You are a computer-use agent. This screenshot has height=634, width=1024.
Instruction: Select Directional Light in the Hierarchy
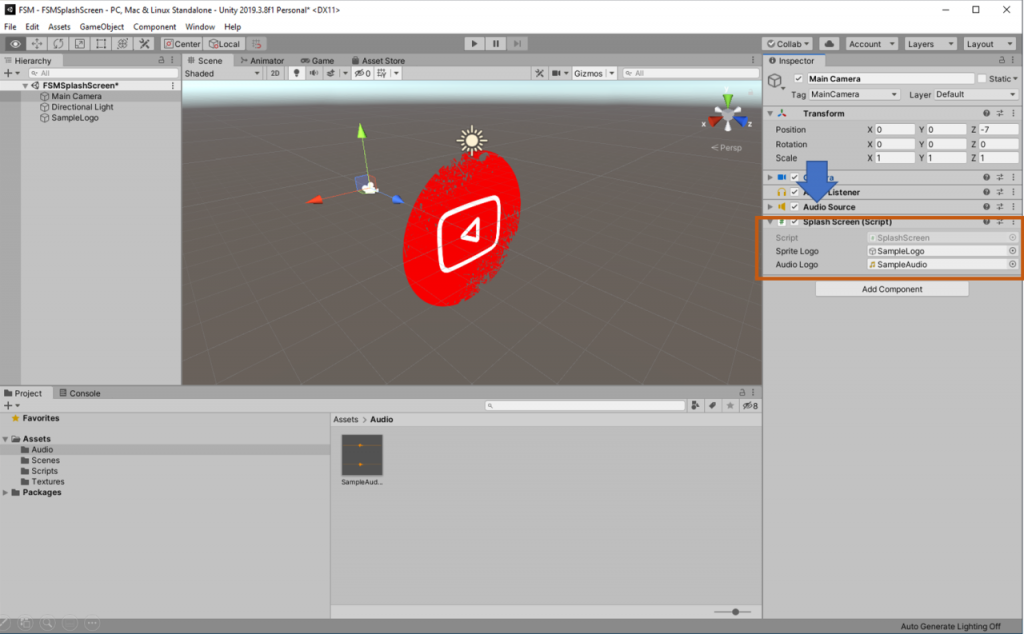[x=82, y=106]
